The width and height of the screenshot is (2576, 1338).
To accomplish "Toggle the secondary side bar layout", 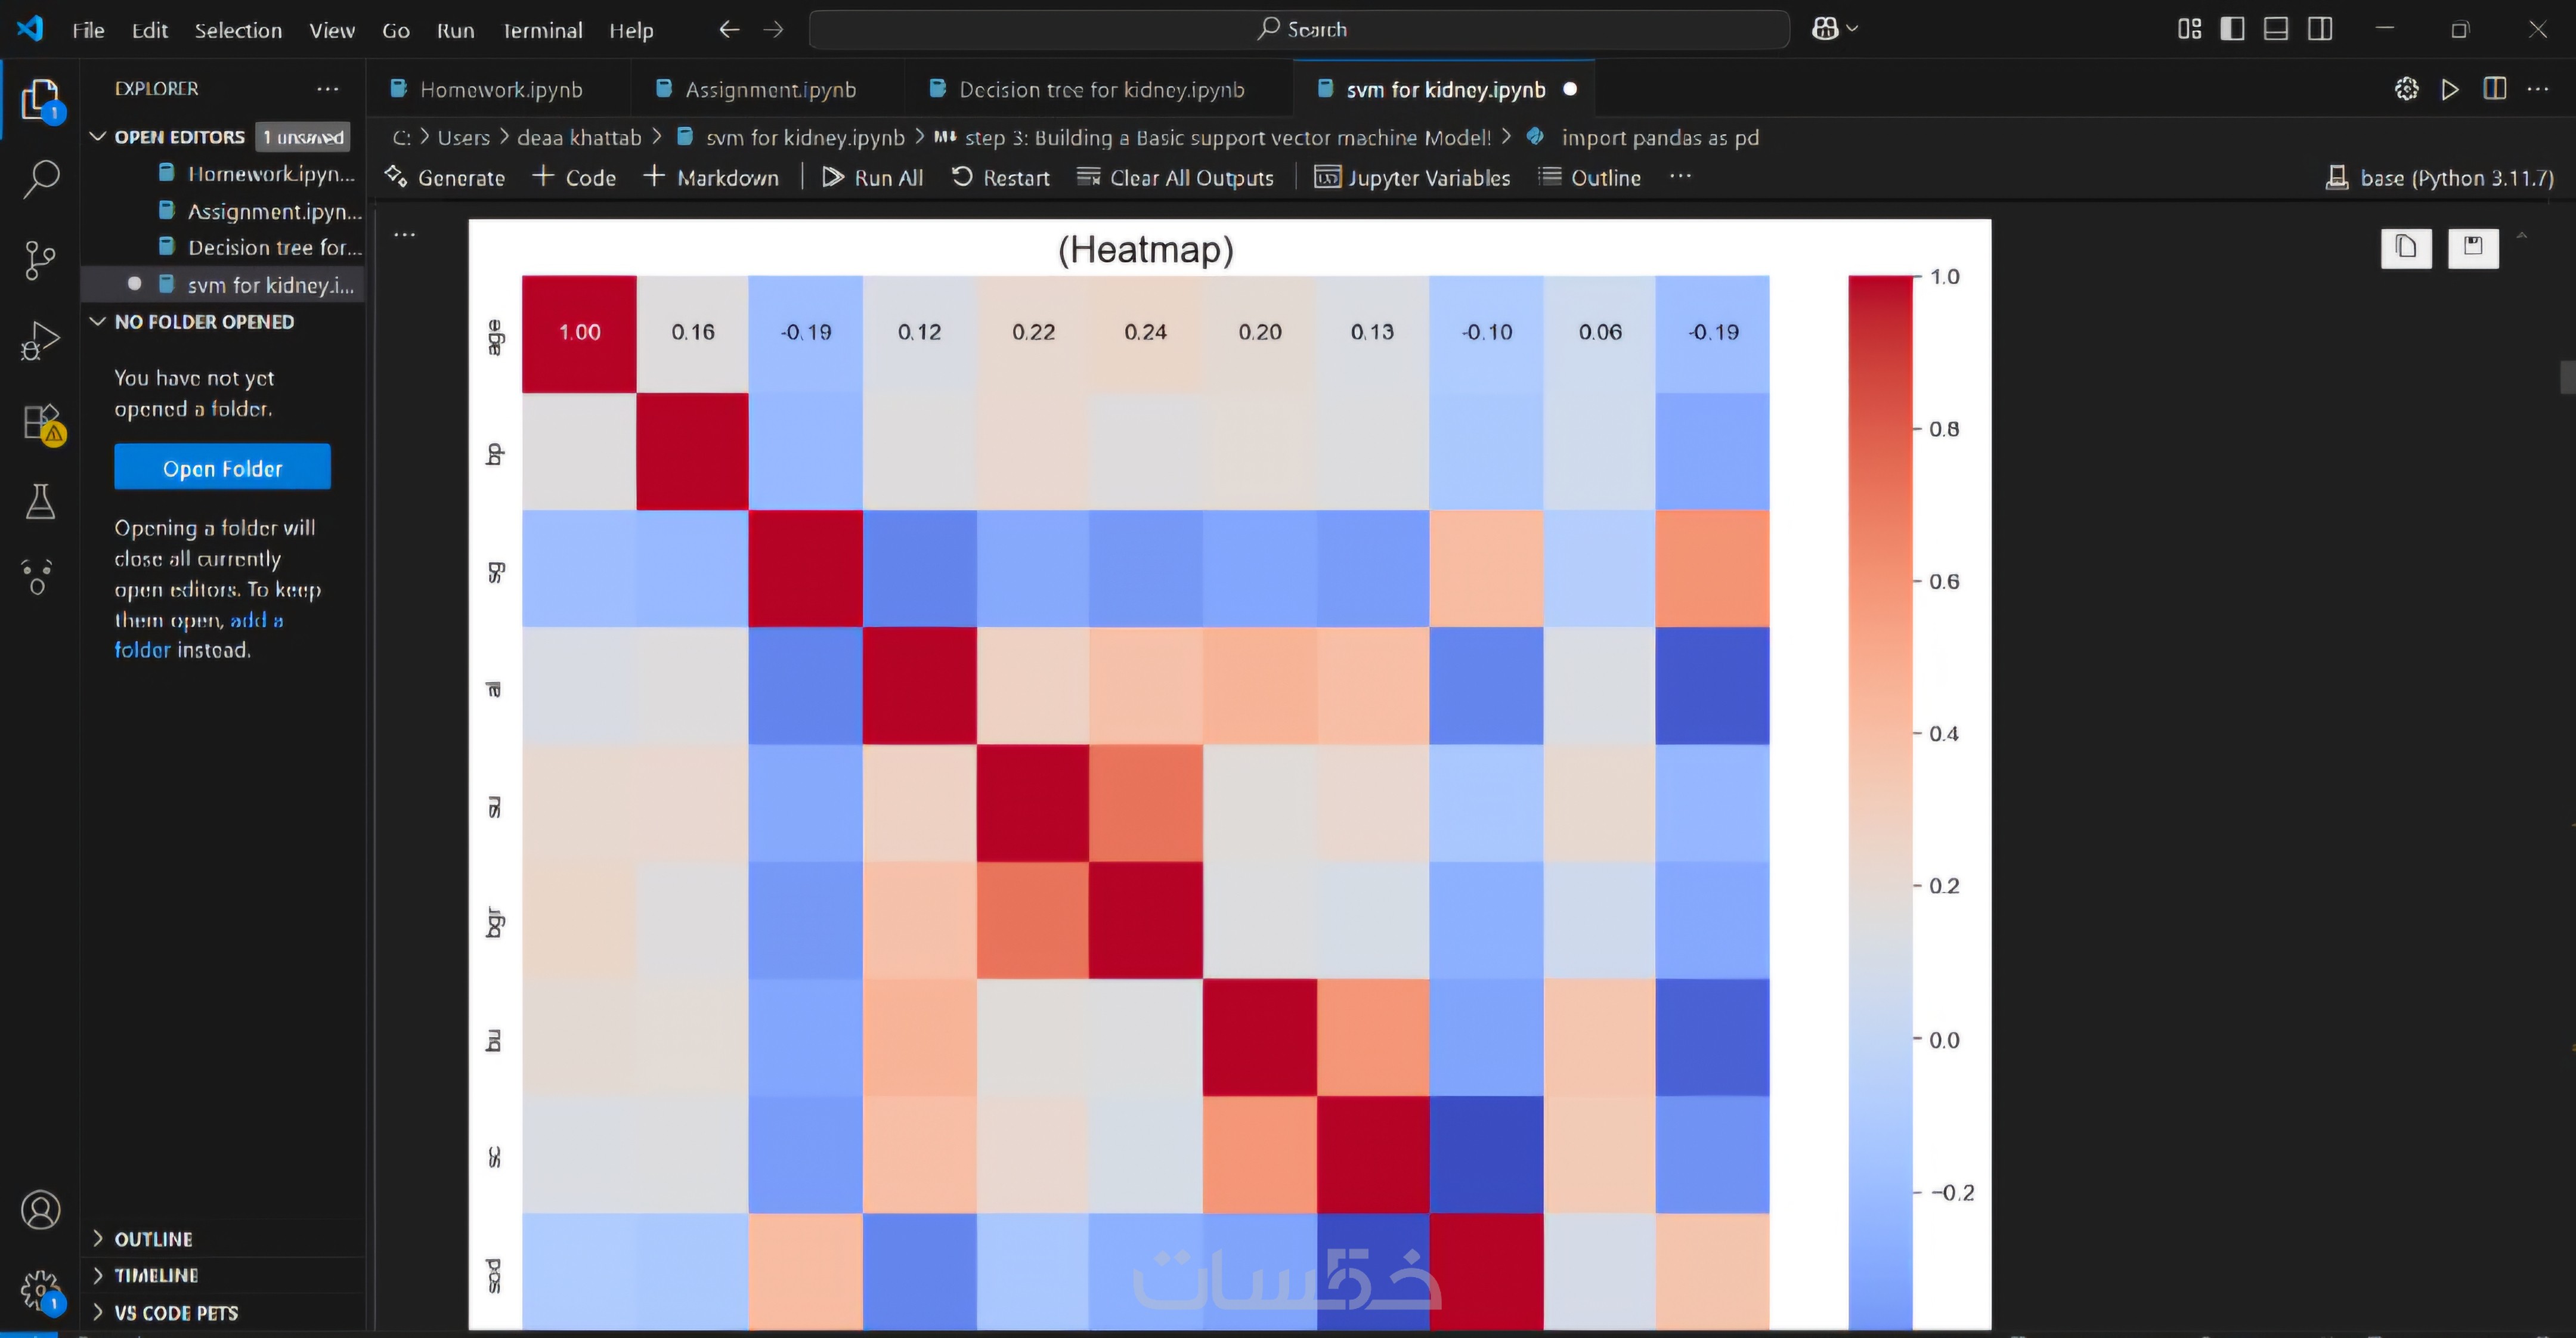I will 2320,29.
